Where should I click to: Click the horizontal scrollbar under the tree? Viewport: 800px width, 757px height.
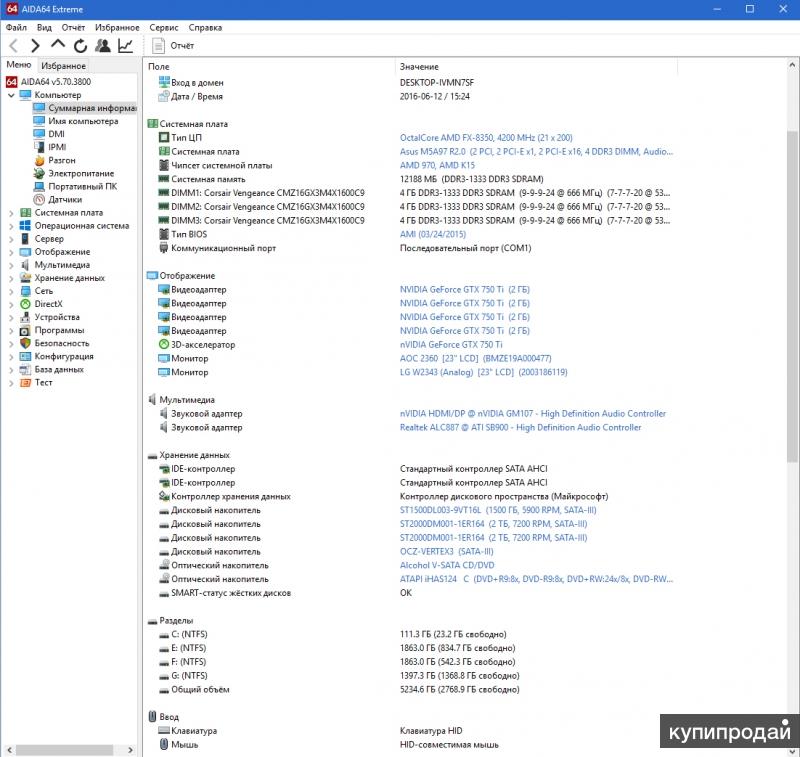(64, 750)
